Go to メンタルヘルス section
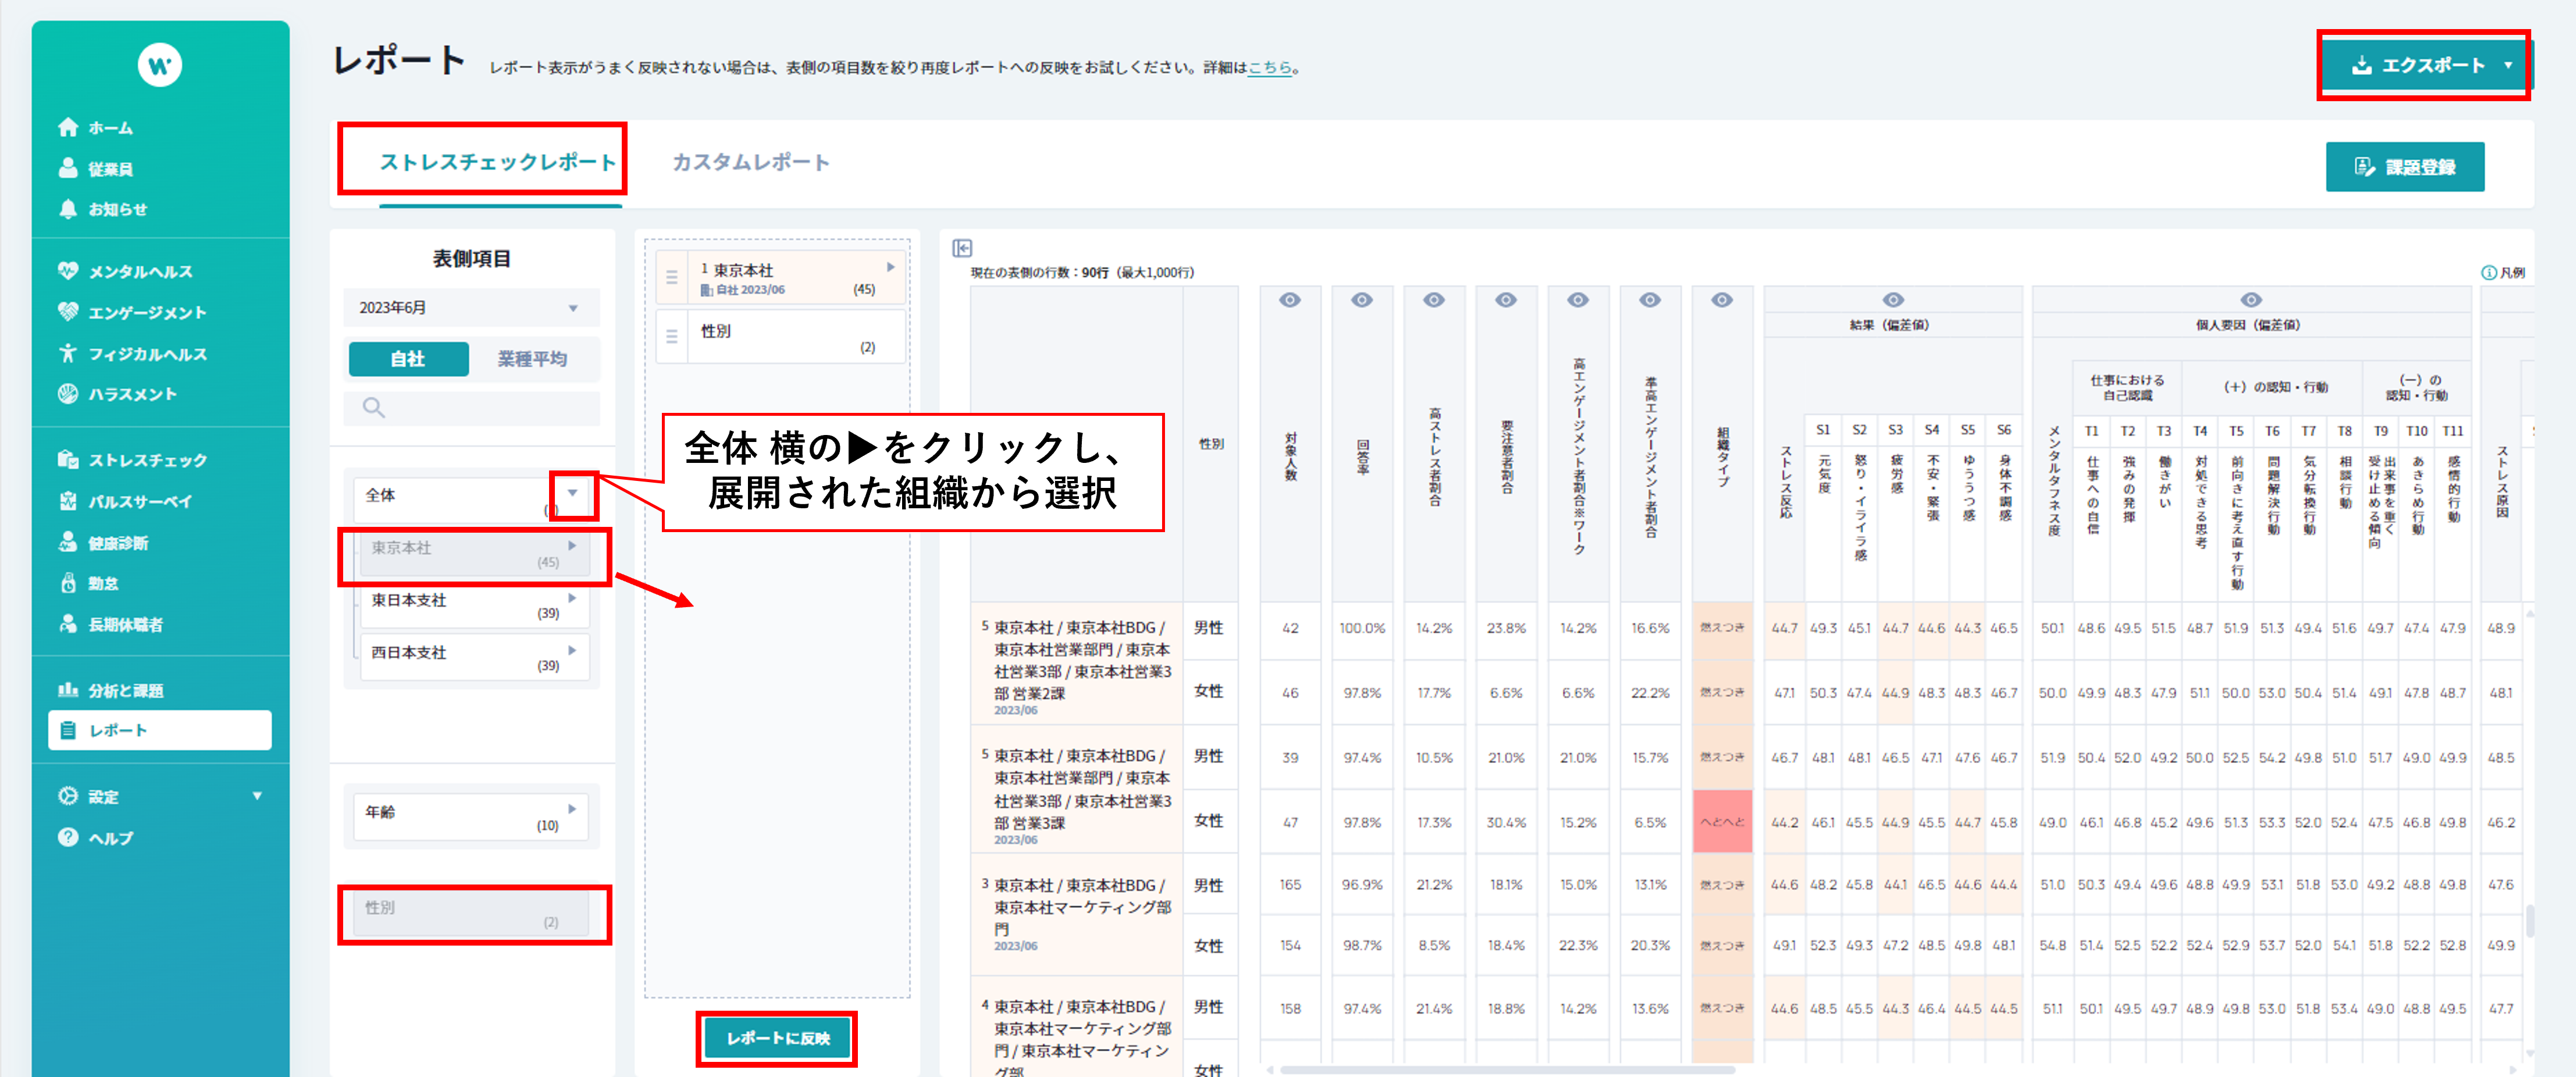This screenshot has width=2576, height=1077. pos(126,271)
